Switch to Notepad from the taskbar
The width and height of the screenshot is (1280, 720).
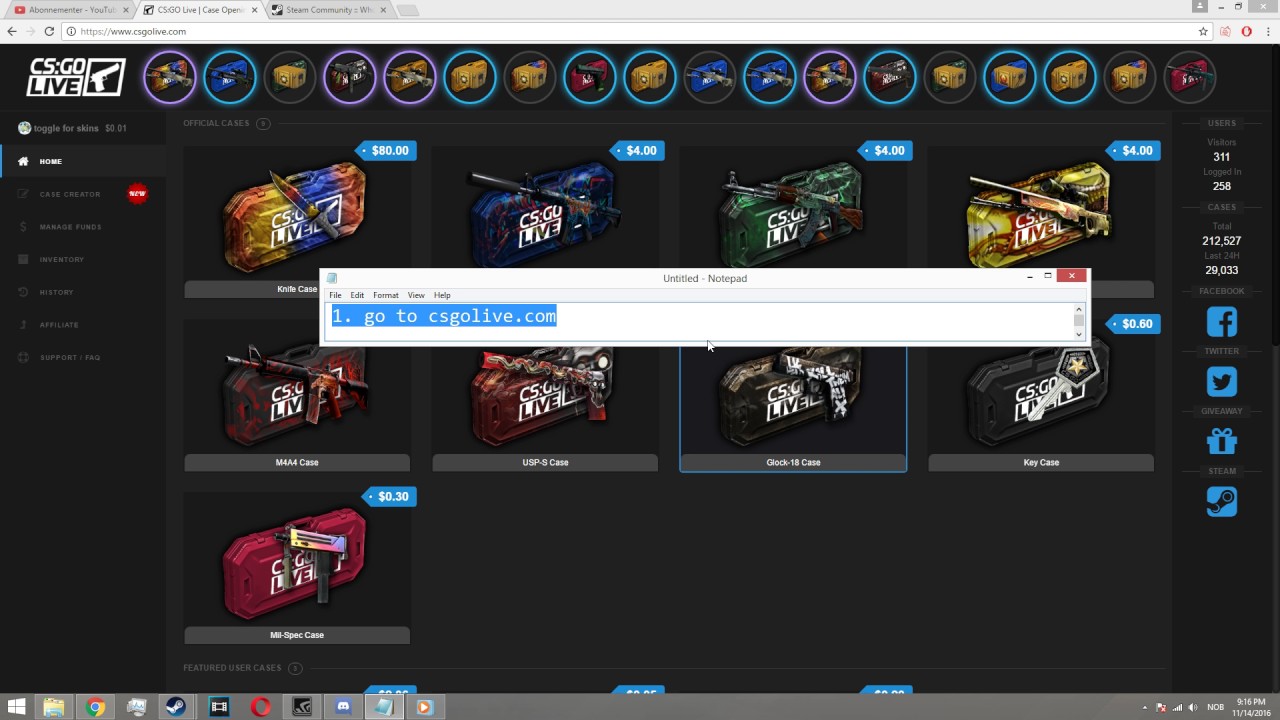(382, 707)
